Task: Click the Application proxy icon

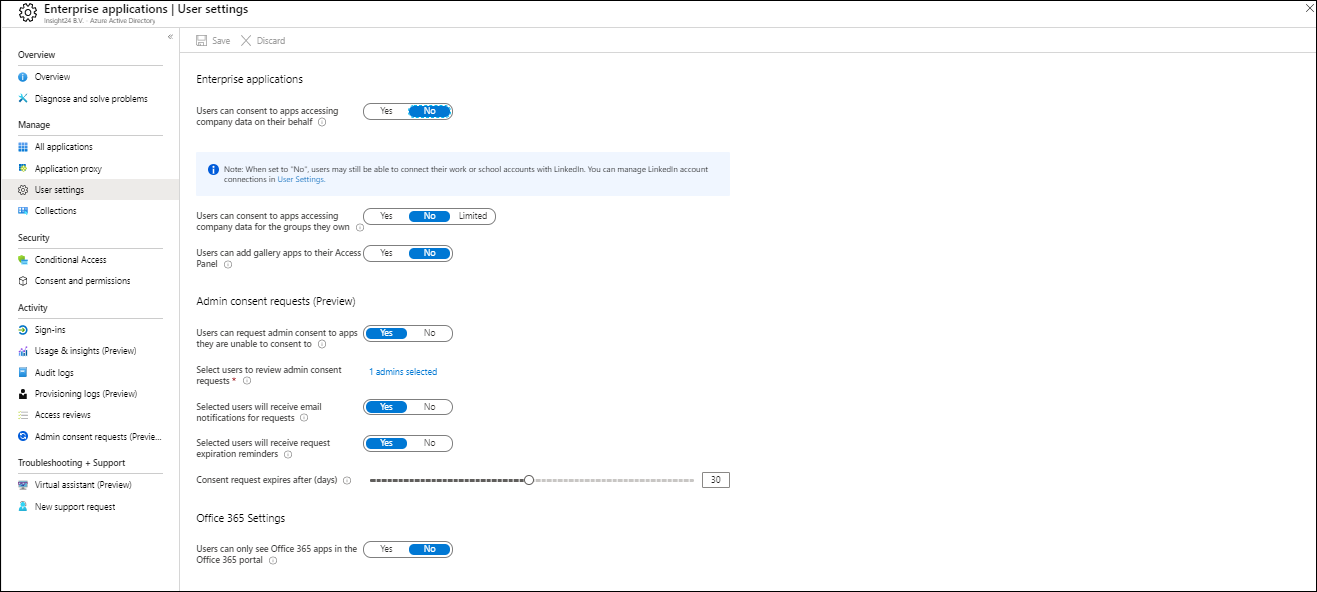Action: tap(23, 169)
